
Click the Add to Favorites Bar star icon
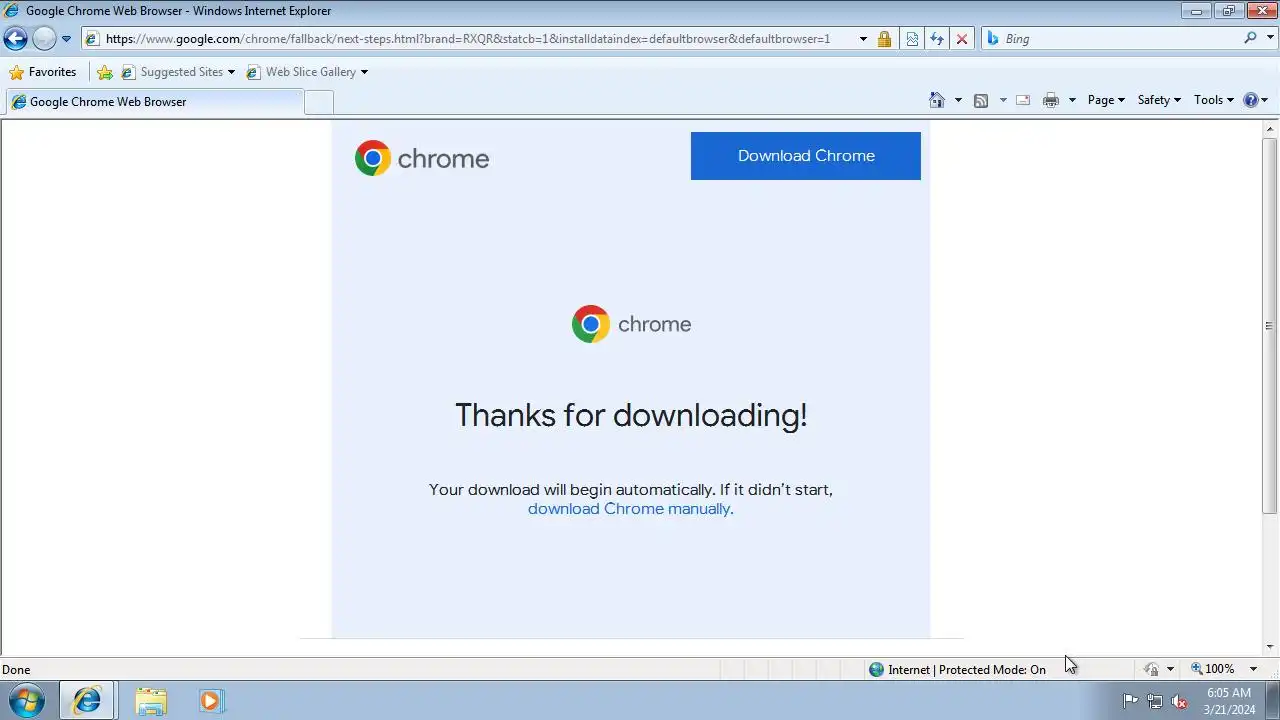(x=104, y=72)
